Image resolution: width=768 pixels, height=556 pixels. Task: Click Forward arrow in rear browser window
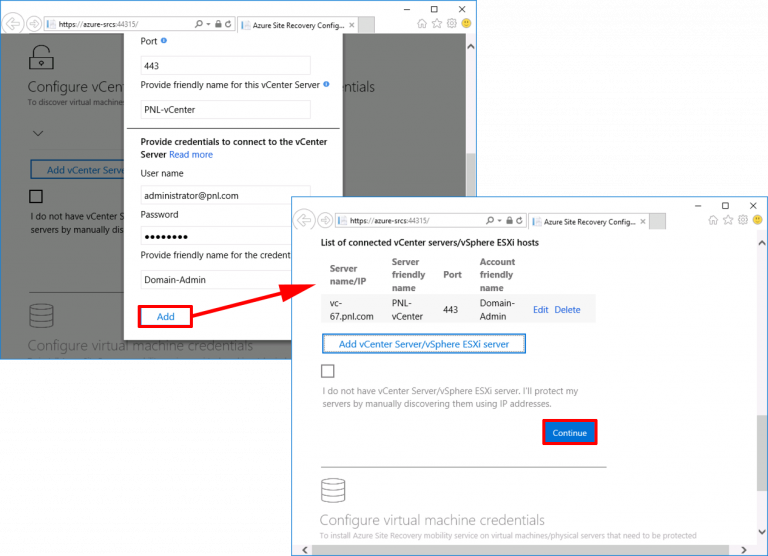34,24
